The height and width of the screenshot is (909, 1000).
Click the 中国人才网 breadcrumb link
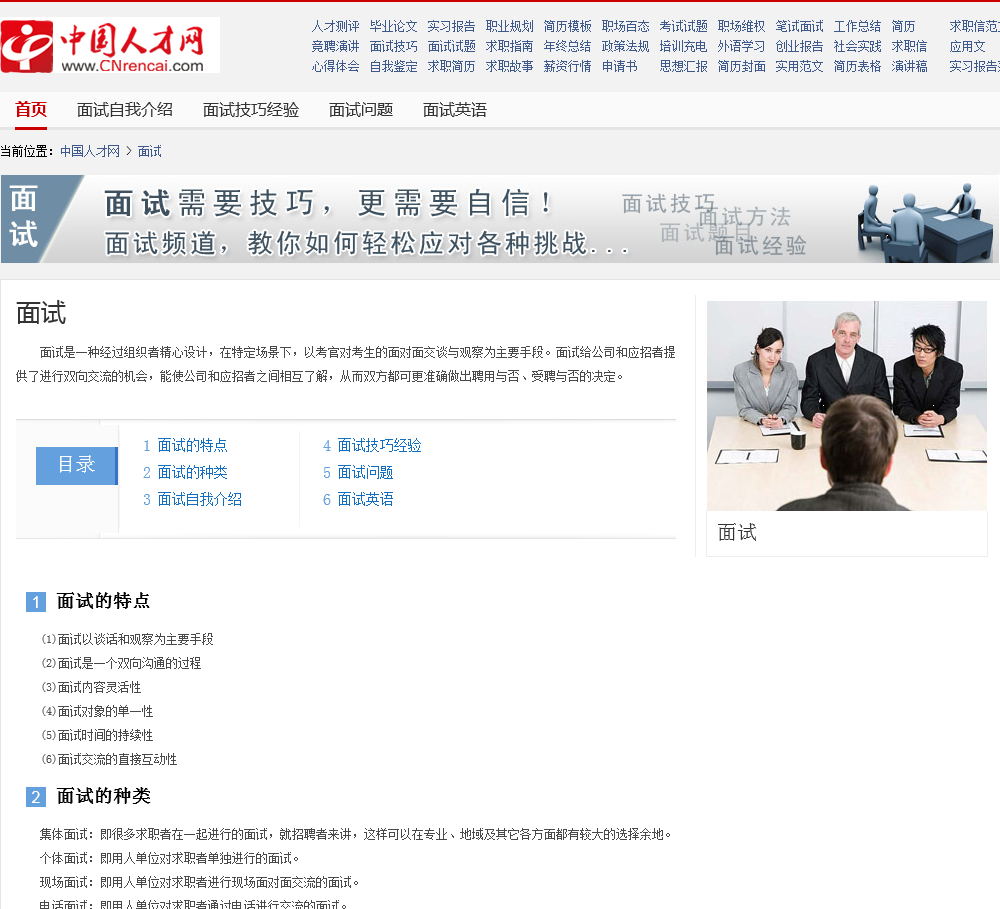pyautogui.click(x=90, y=151)
